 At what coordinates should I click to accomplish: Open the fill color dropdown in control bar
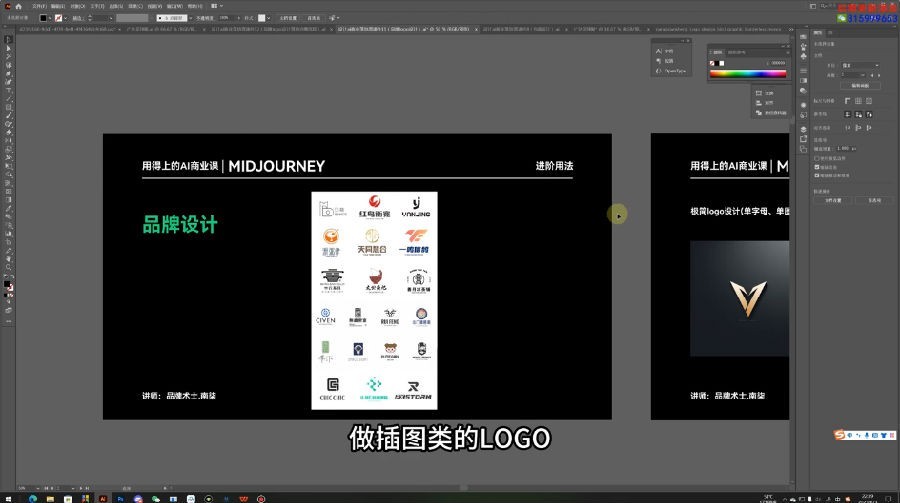pyautogui.click(x=50, y=18)
